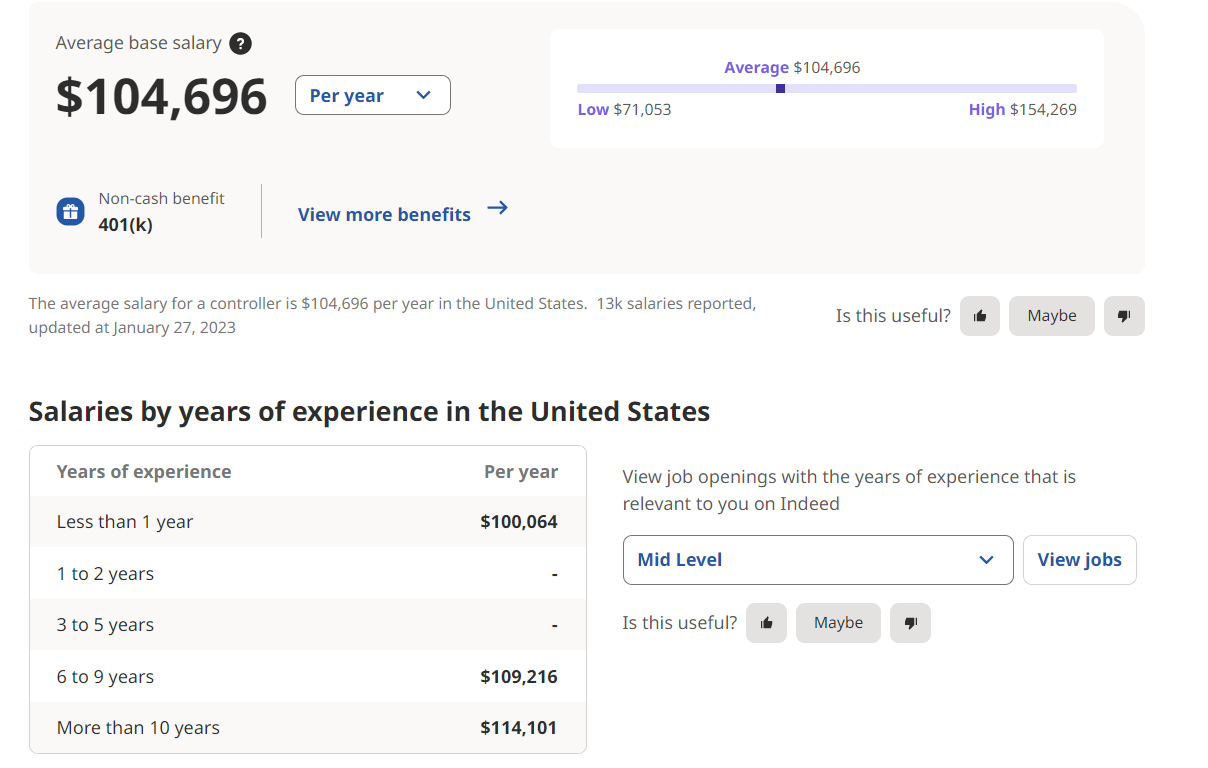Select the 6 to 9 years row
This screenshot has width=1208, height=768.
[308, 676]
